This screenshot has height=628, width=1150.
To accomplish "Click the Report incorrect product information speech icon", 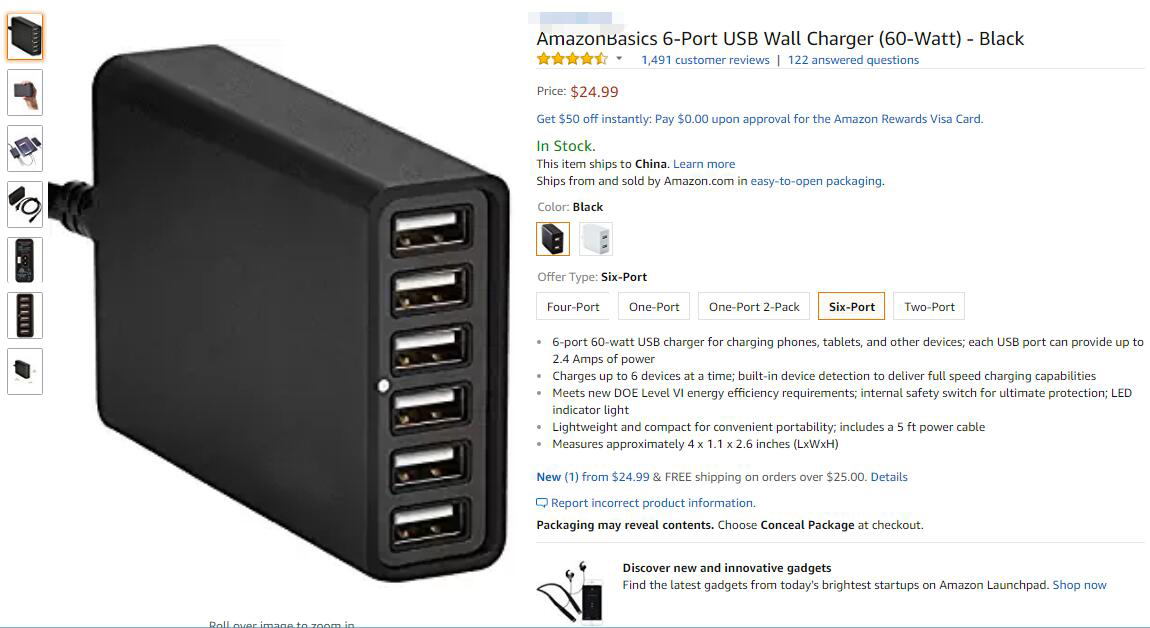I will (x=542, y=503).
